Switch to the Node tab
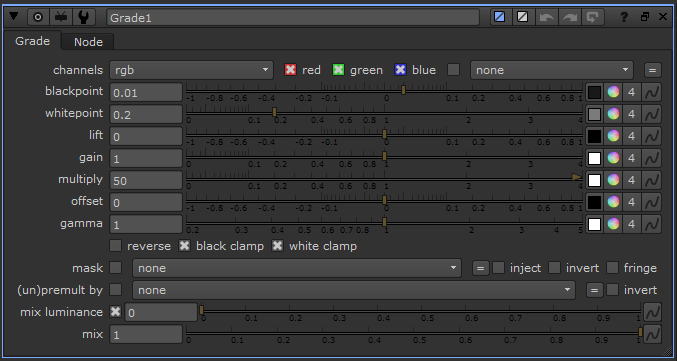677x361 pixels. pos(88,42)
